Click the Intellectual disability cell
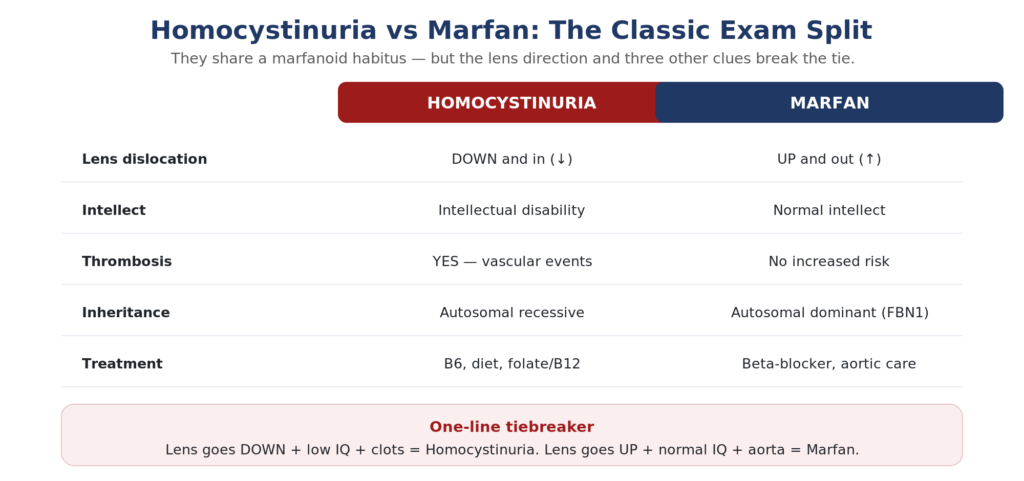The height and width of the screenshot is (481, 1024). click(x=511, y=210)
